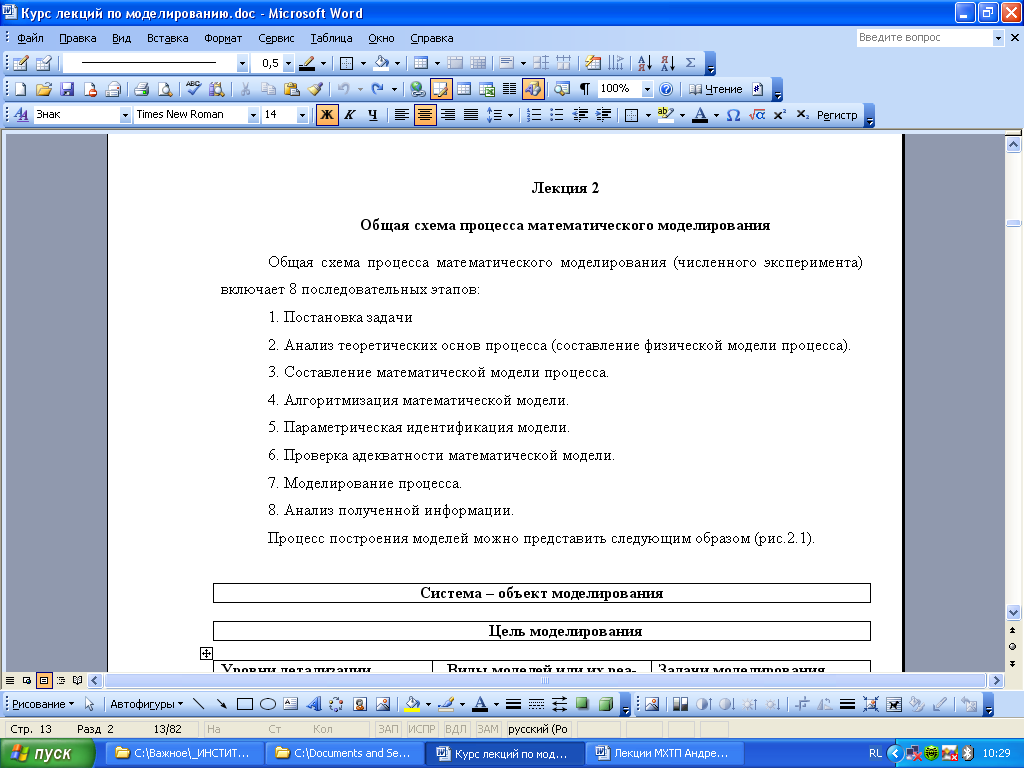Toggle center alignment
The height and width of the screenshot is (768, 1024).
click(424, 115)
